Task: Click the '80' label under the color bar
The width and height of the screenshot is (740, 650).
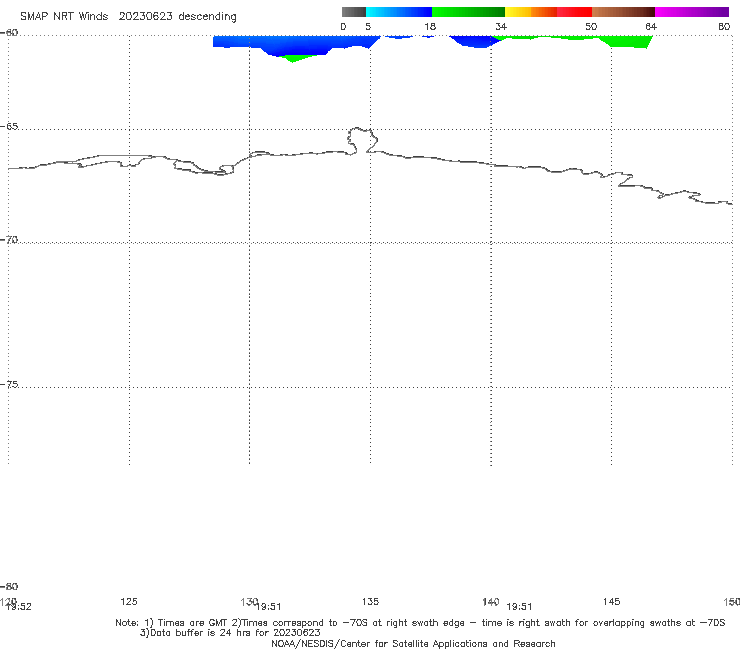Action: (x=724, y=27)
